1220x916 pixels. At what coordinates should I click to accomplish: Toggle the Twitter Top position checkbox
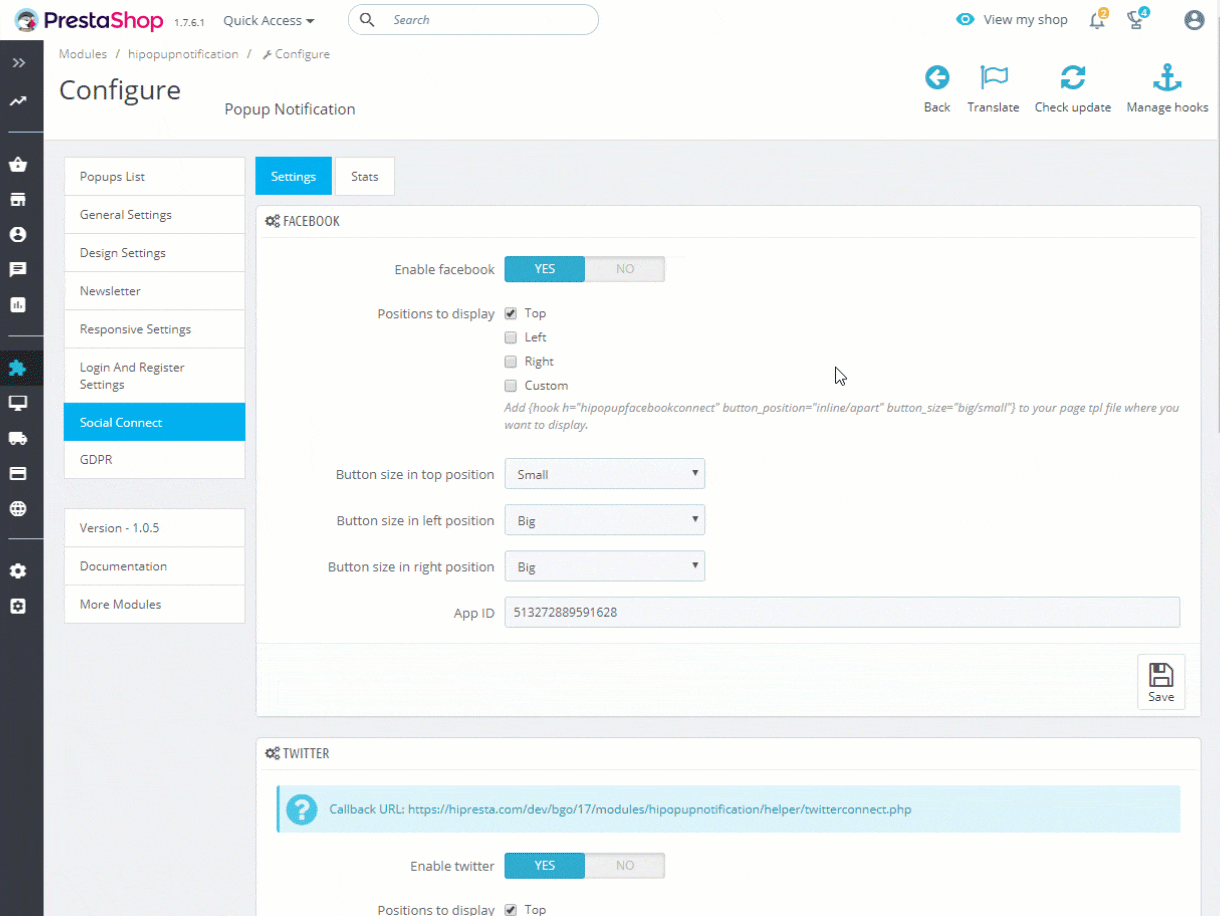(511, 909)
